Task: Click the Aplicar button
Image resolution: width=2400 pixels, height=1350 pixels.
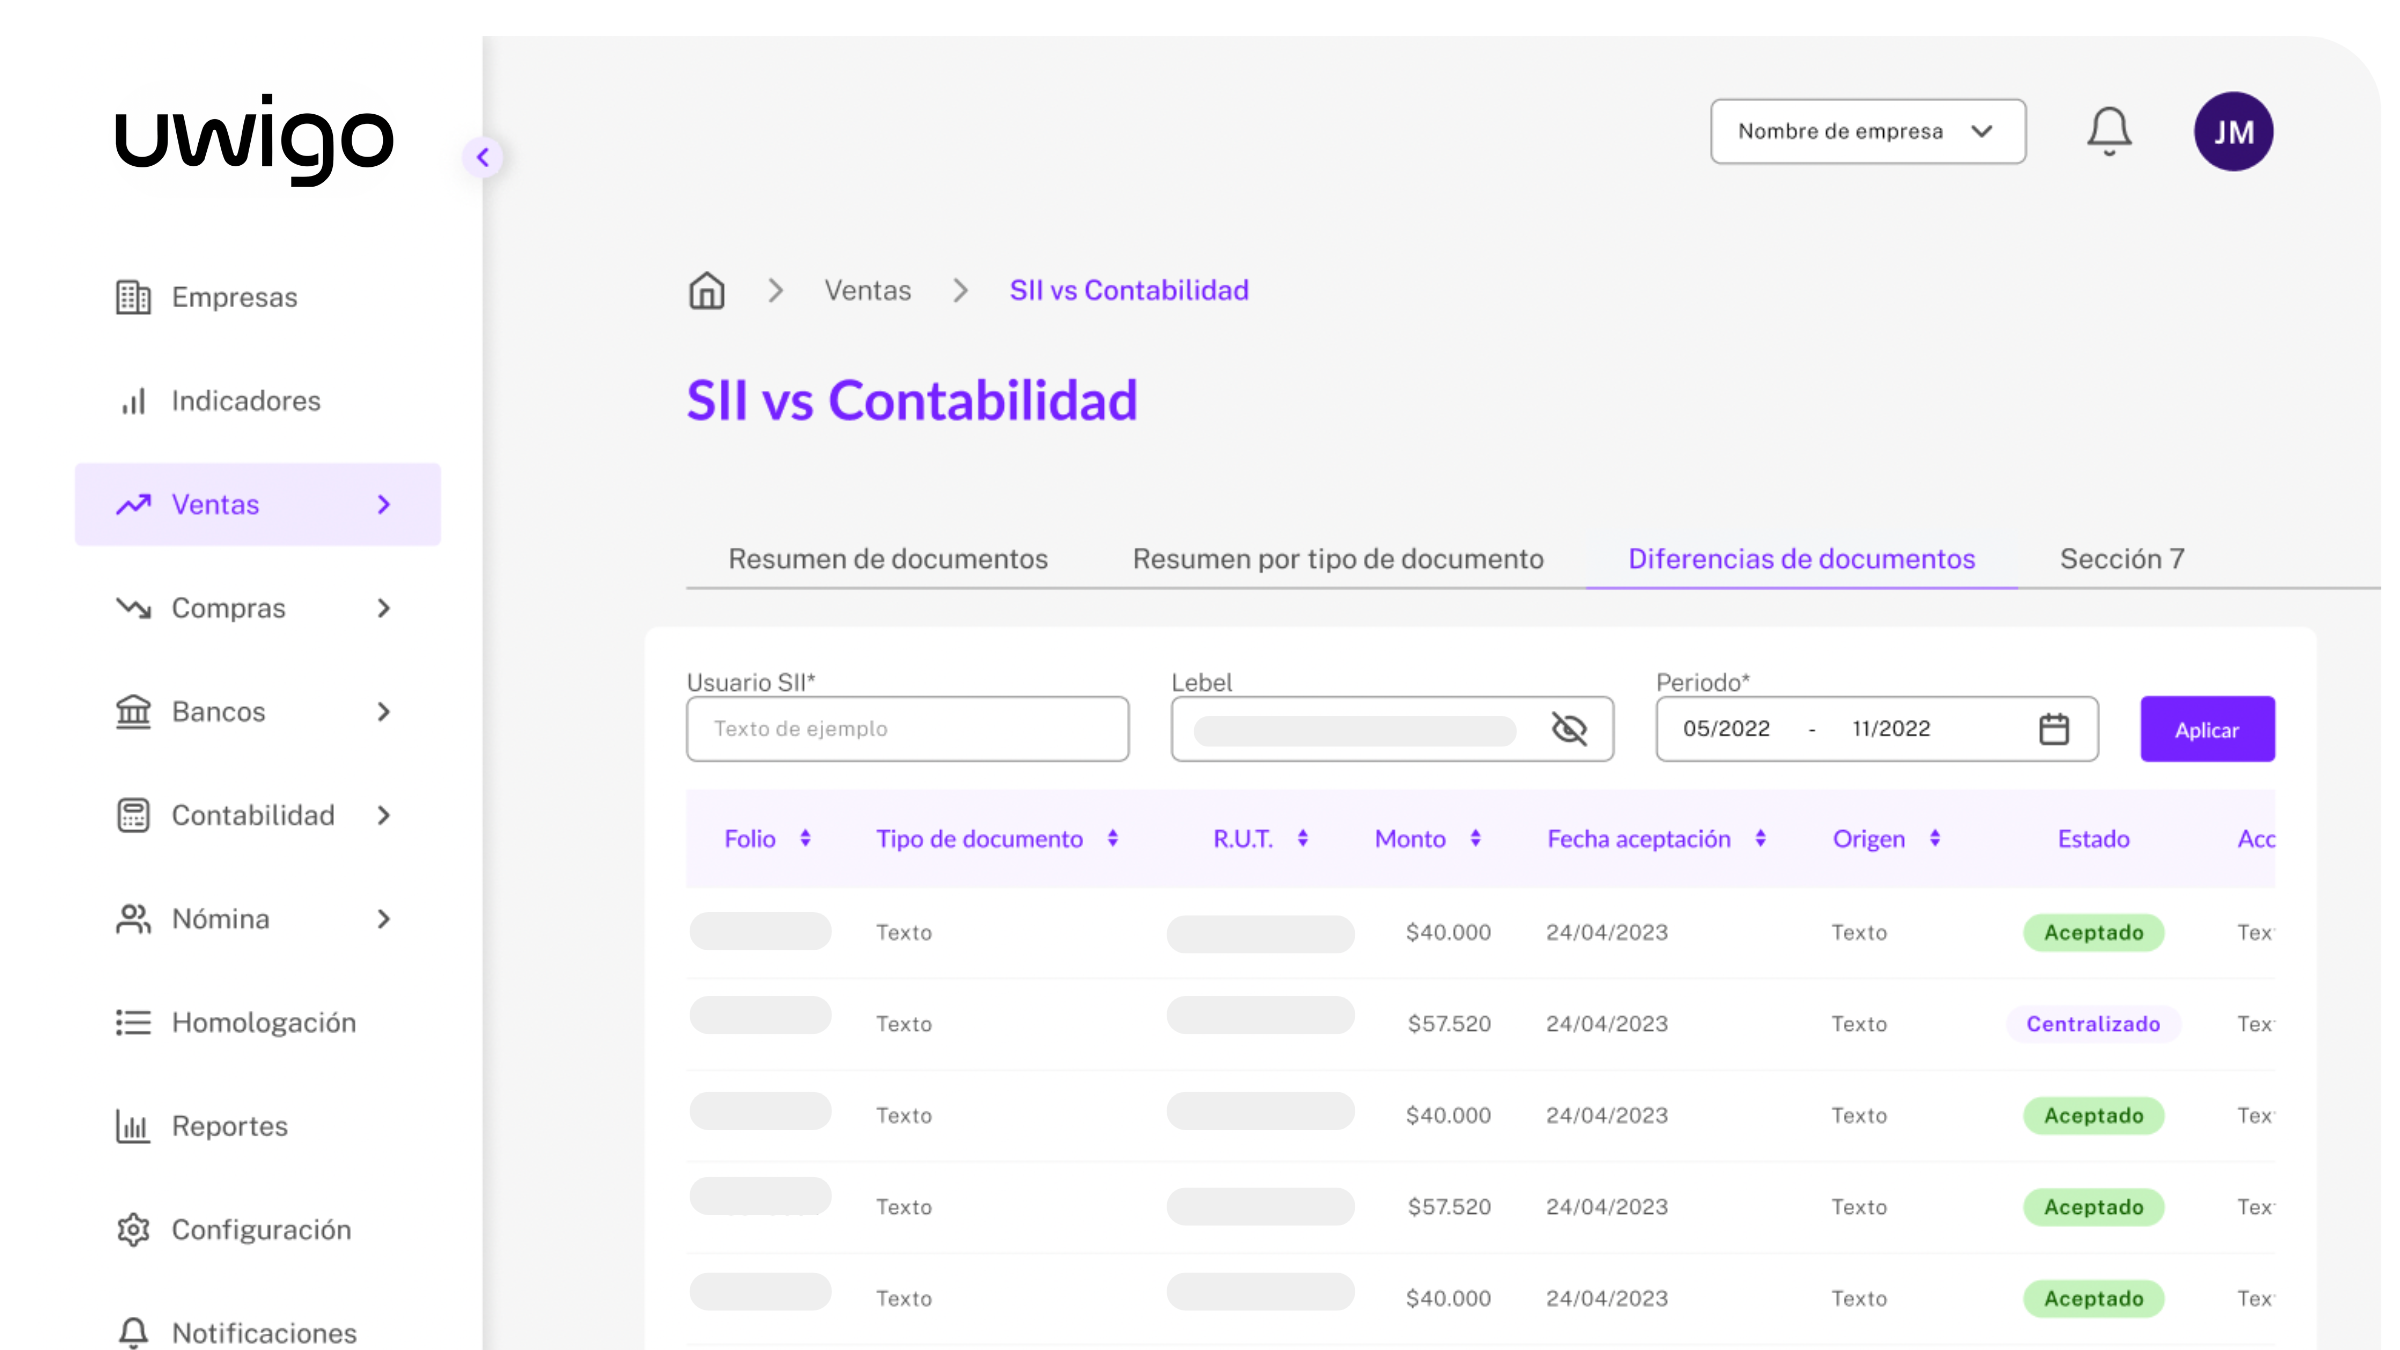Action: coord(2206,729)
